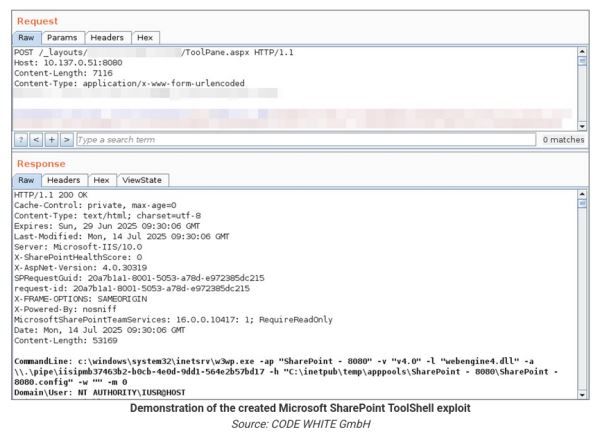Switch to Response Raw tab
The image size is (600, 432).
pyautogui.click(x=26, y=180)
